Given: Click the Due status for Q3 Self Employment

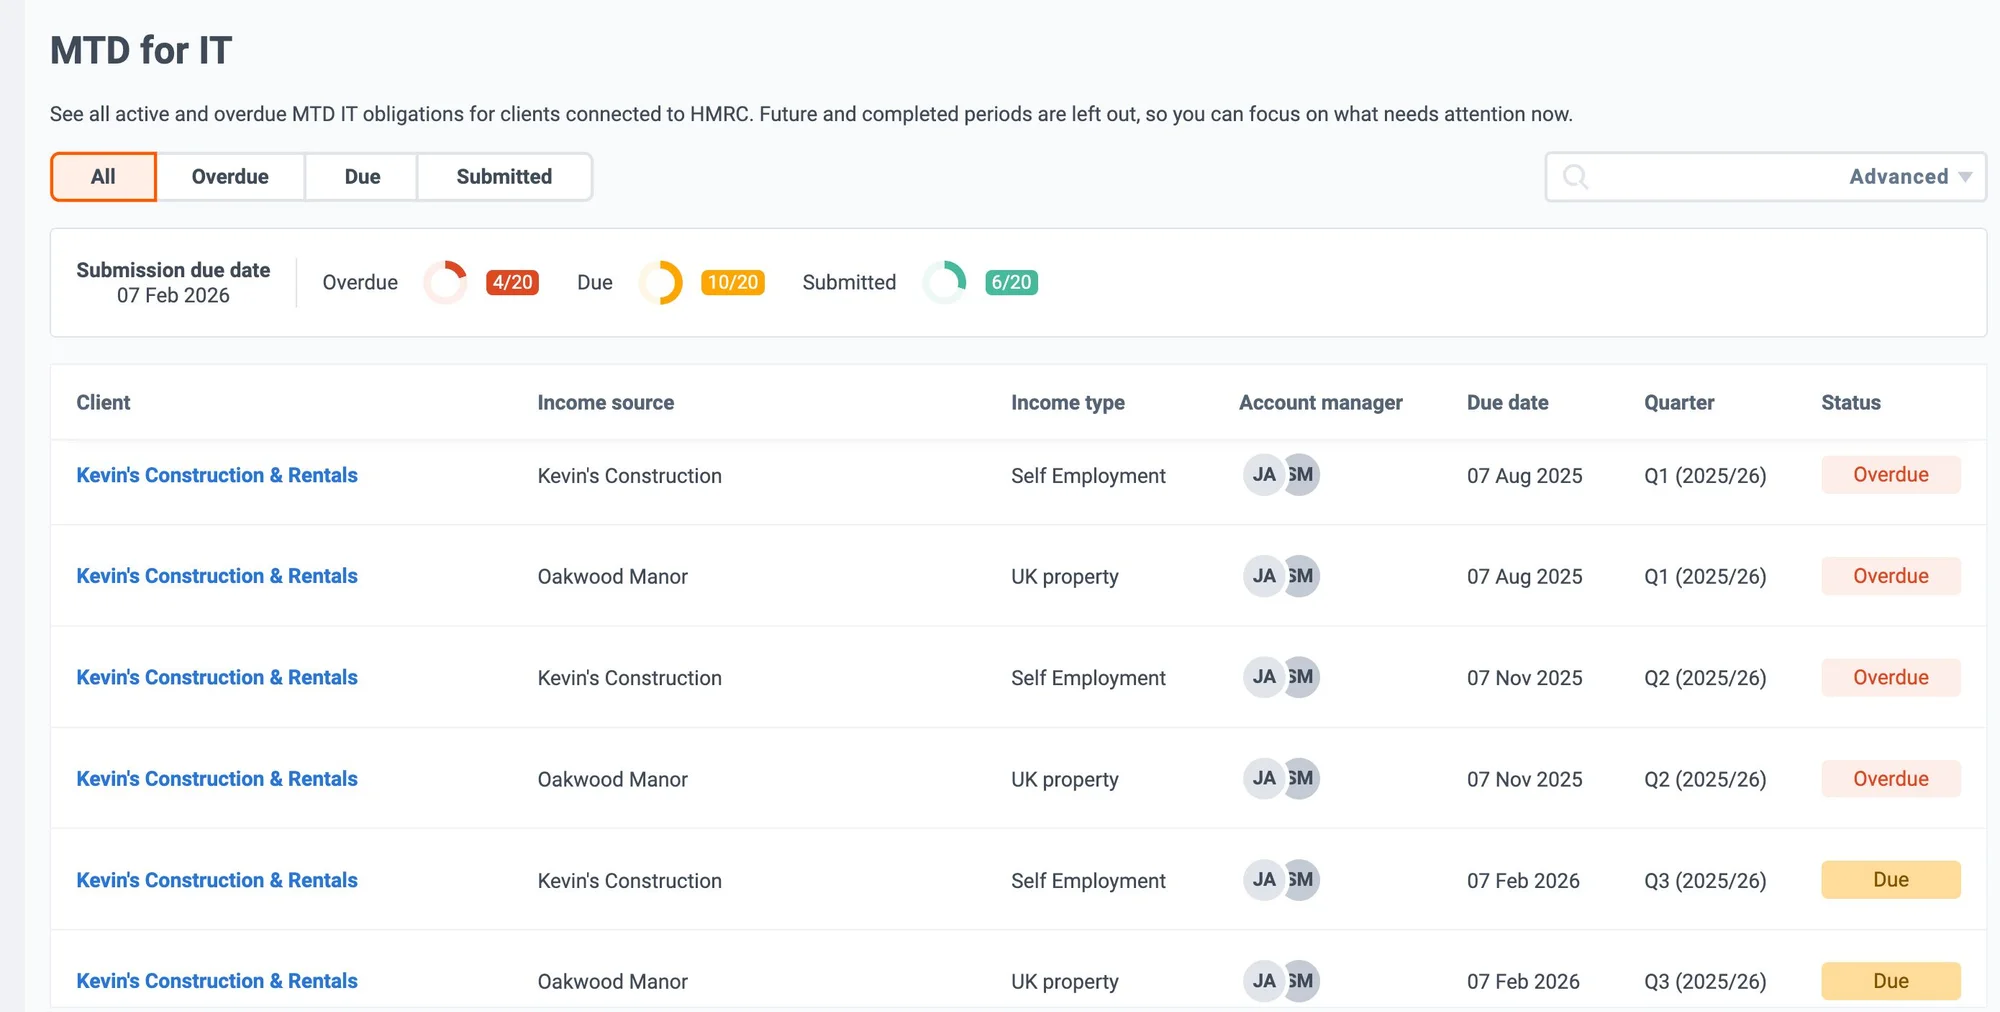Looking at the screenshot, I should [x=1890, y=880].
